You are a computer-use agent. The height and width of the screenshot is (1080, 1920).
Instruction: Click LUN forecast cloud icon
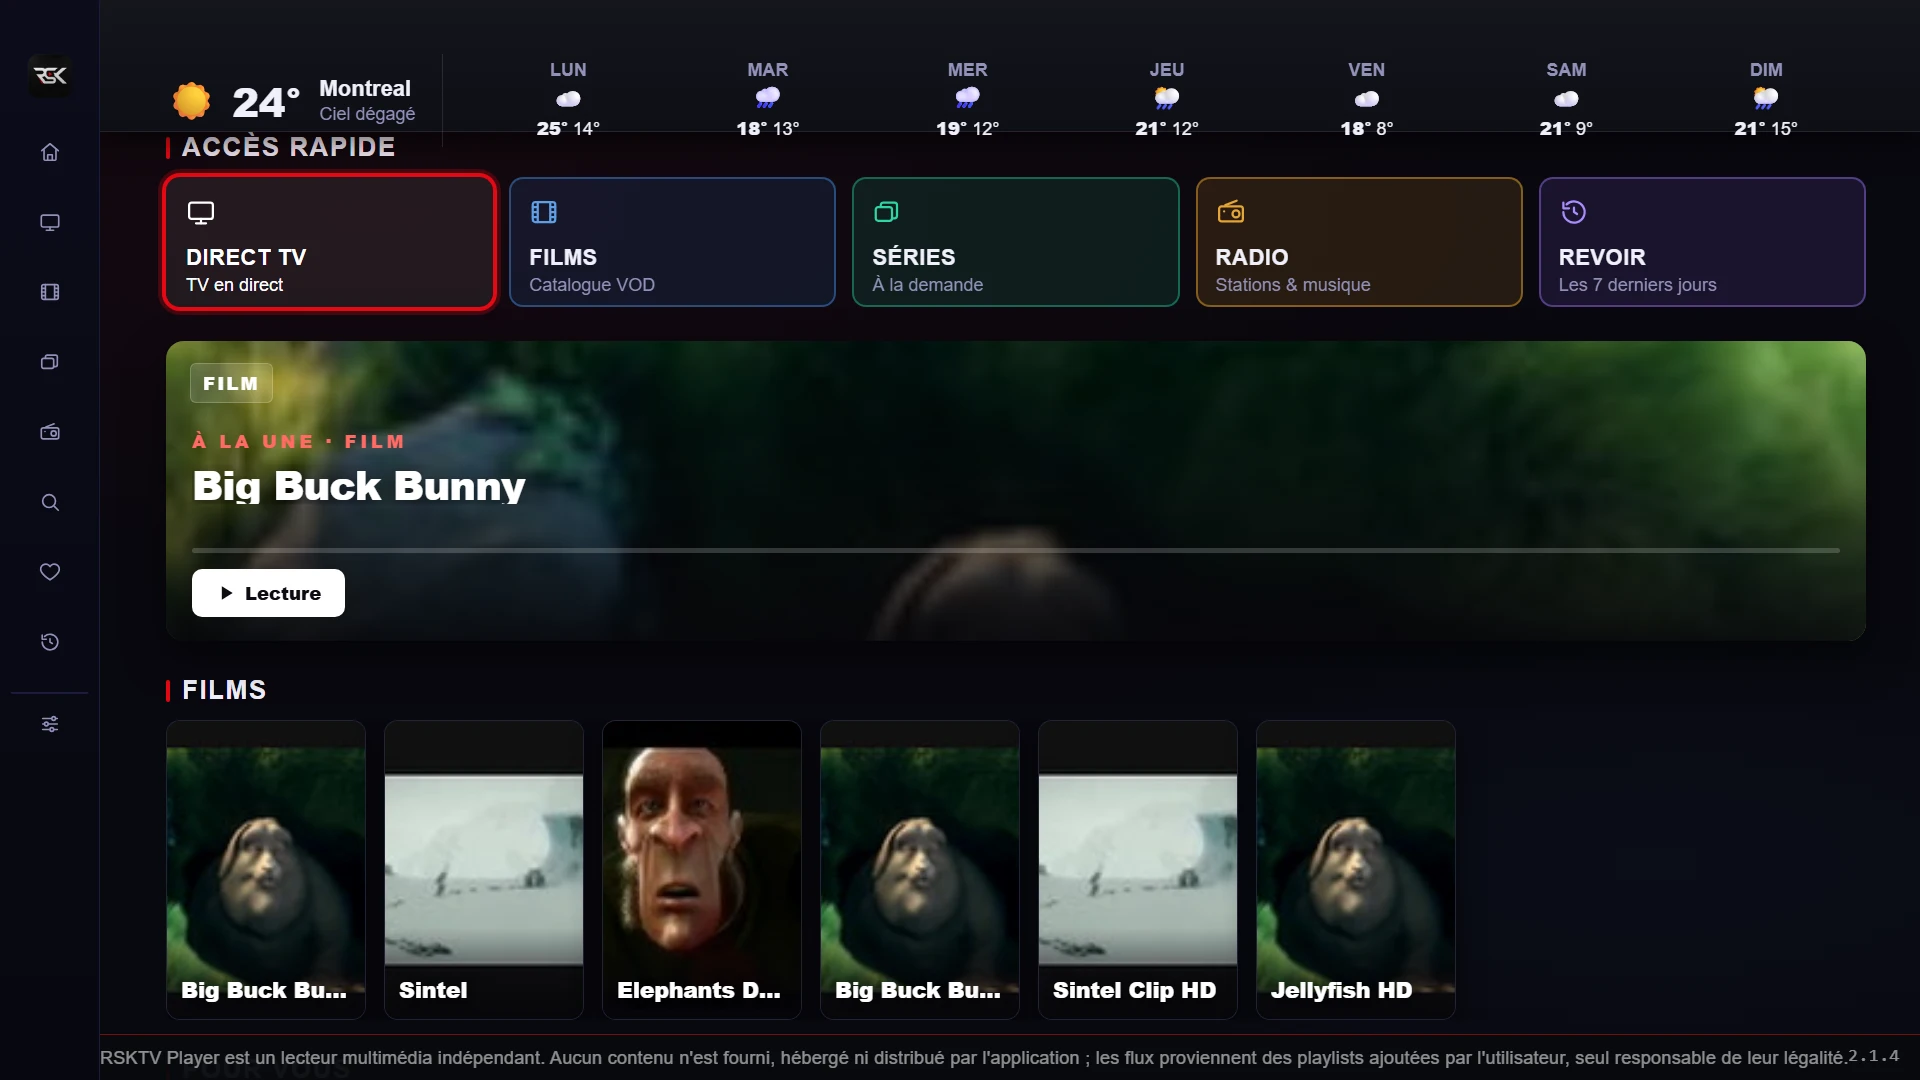(x=568, y=99)
